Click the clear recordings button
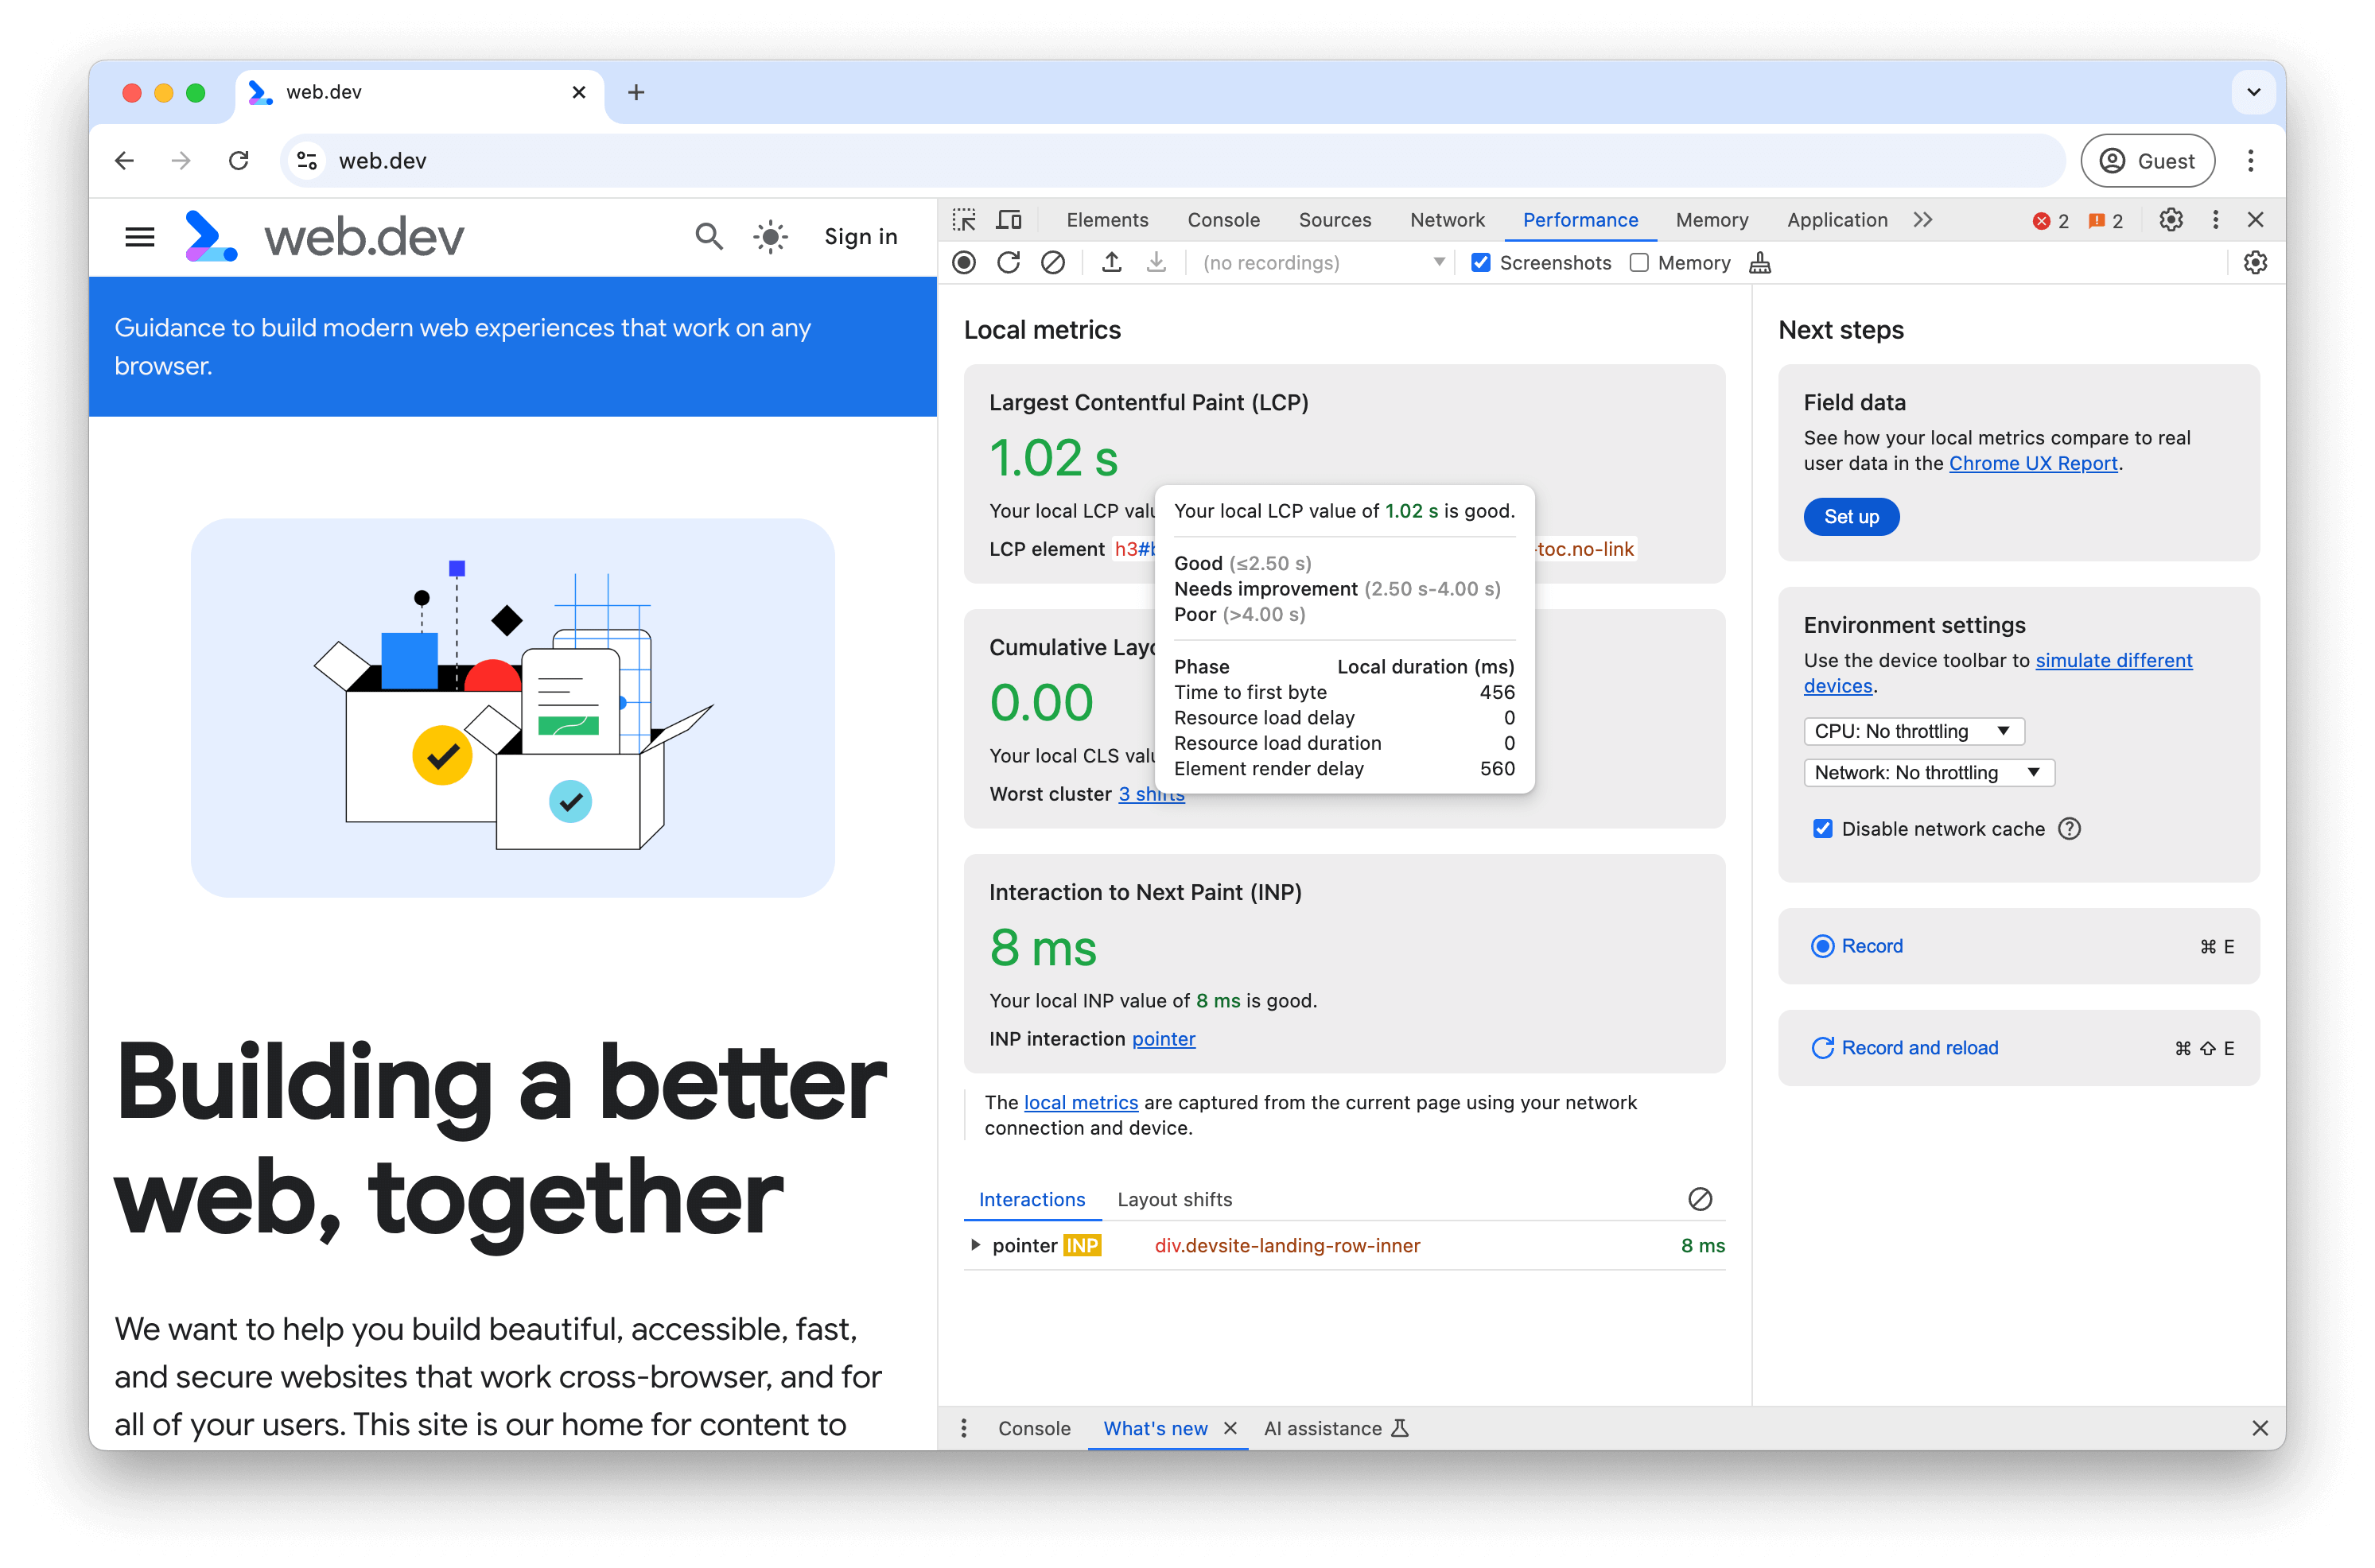This screenshot has width=2375, height=1568. pos(1050,262)
